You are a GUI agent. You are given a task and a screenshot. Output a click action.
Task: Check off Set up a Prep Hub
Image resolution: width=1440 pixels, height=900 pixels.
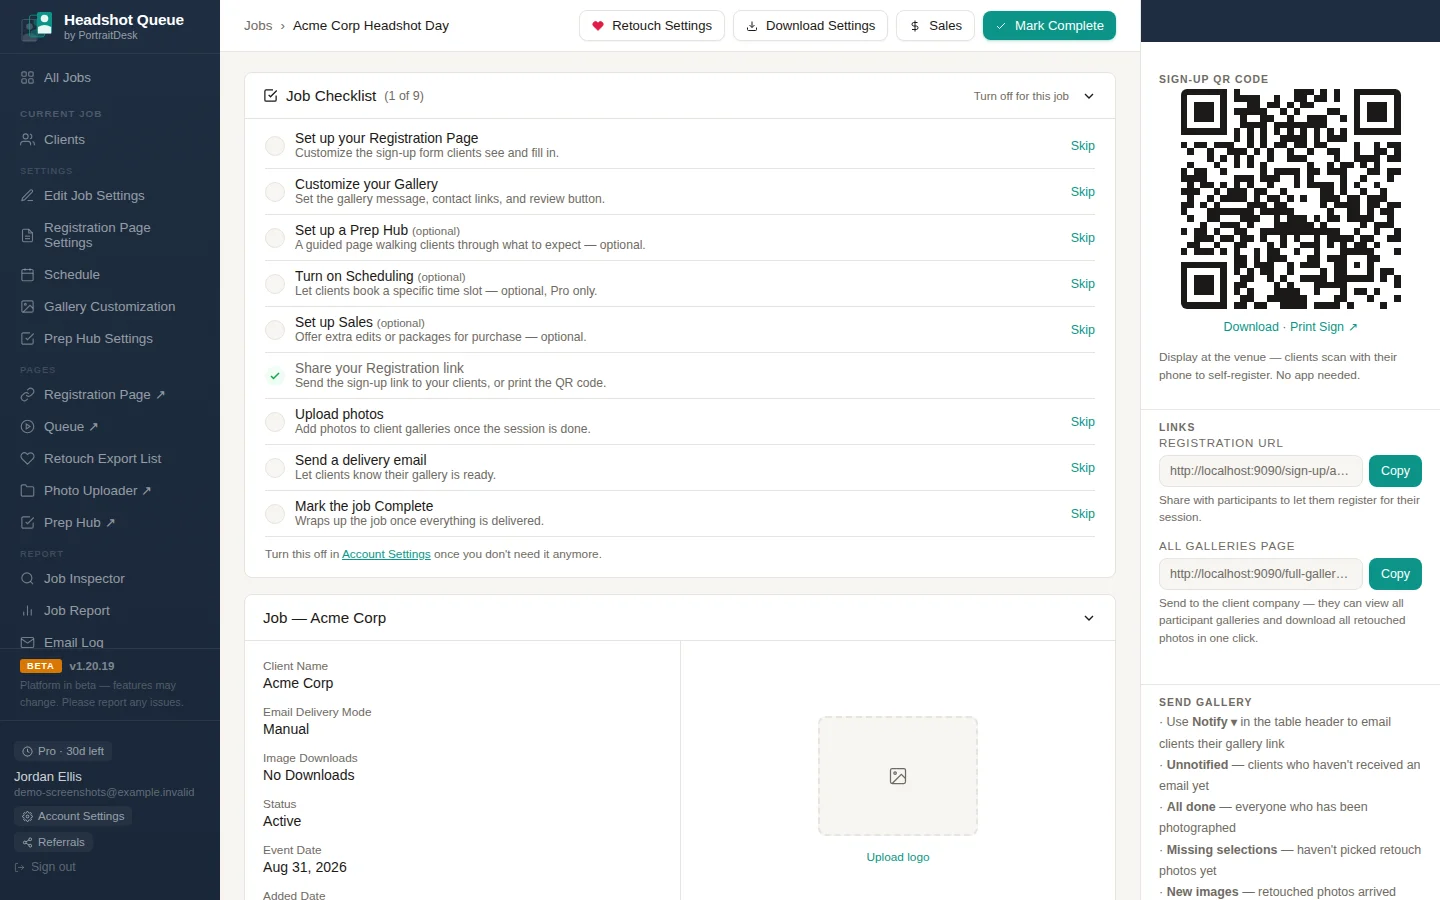275,238
